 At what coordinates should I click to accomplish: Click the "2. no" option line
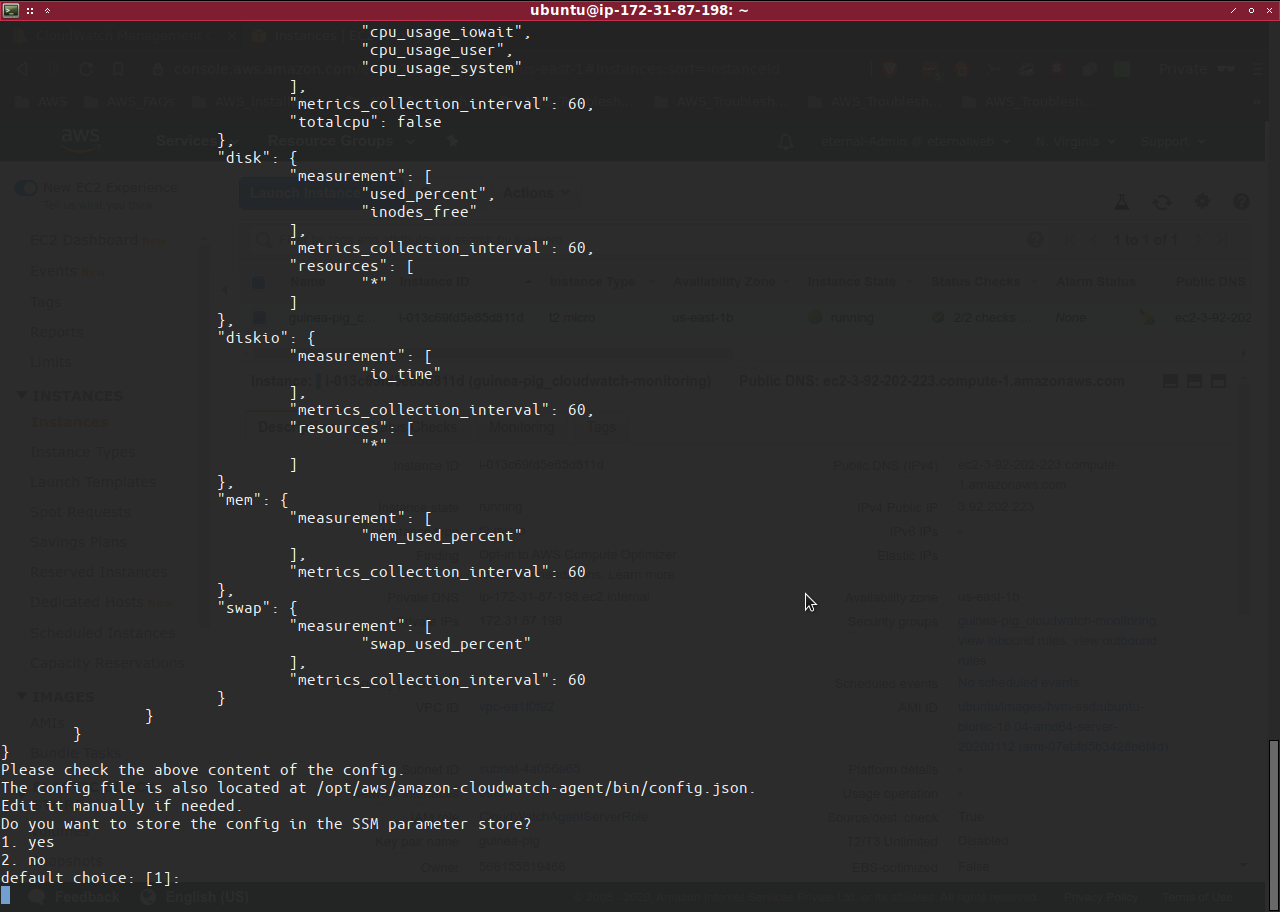[x=23, y=860]
